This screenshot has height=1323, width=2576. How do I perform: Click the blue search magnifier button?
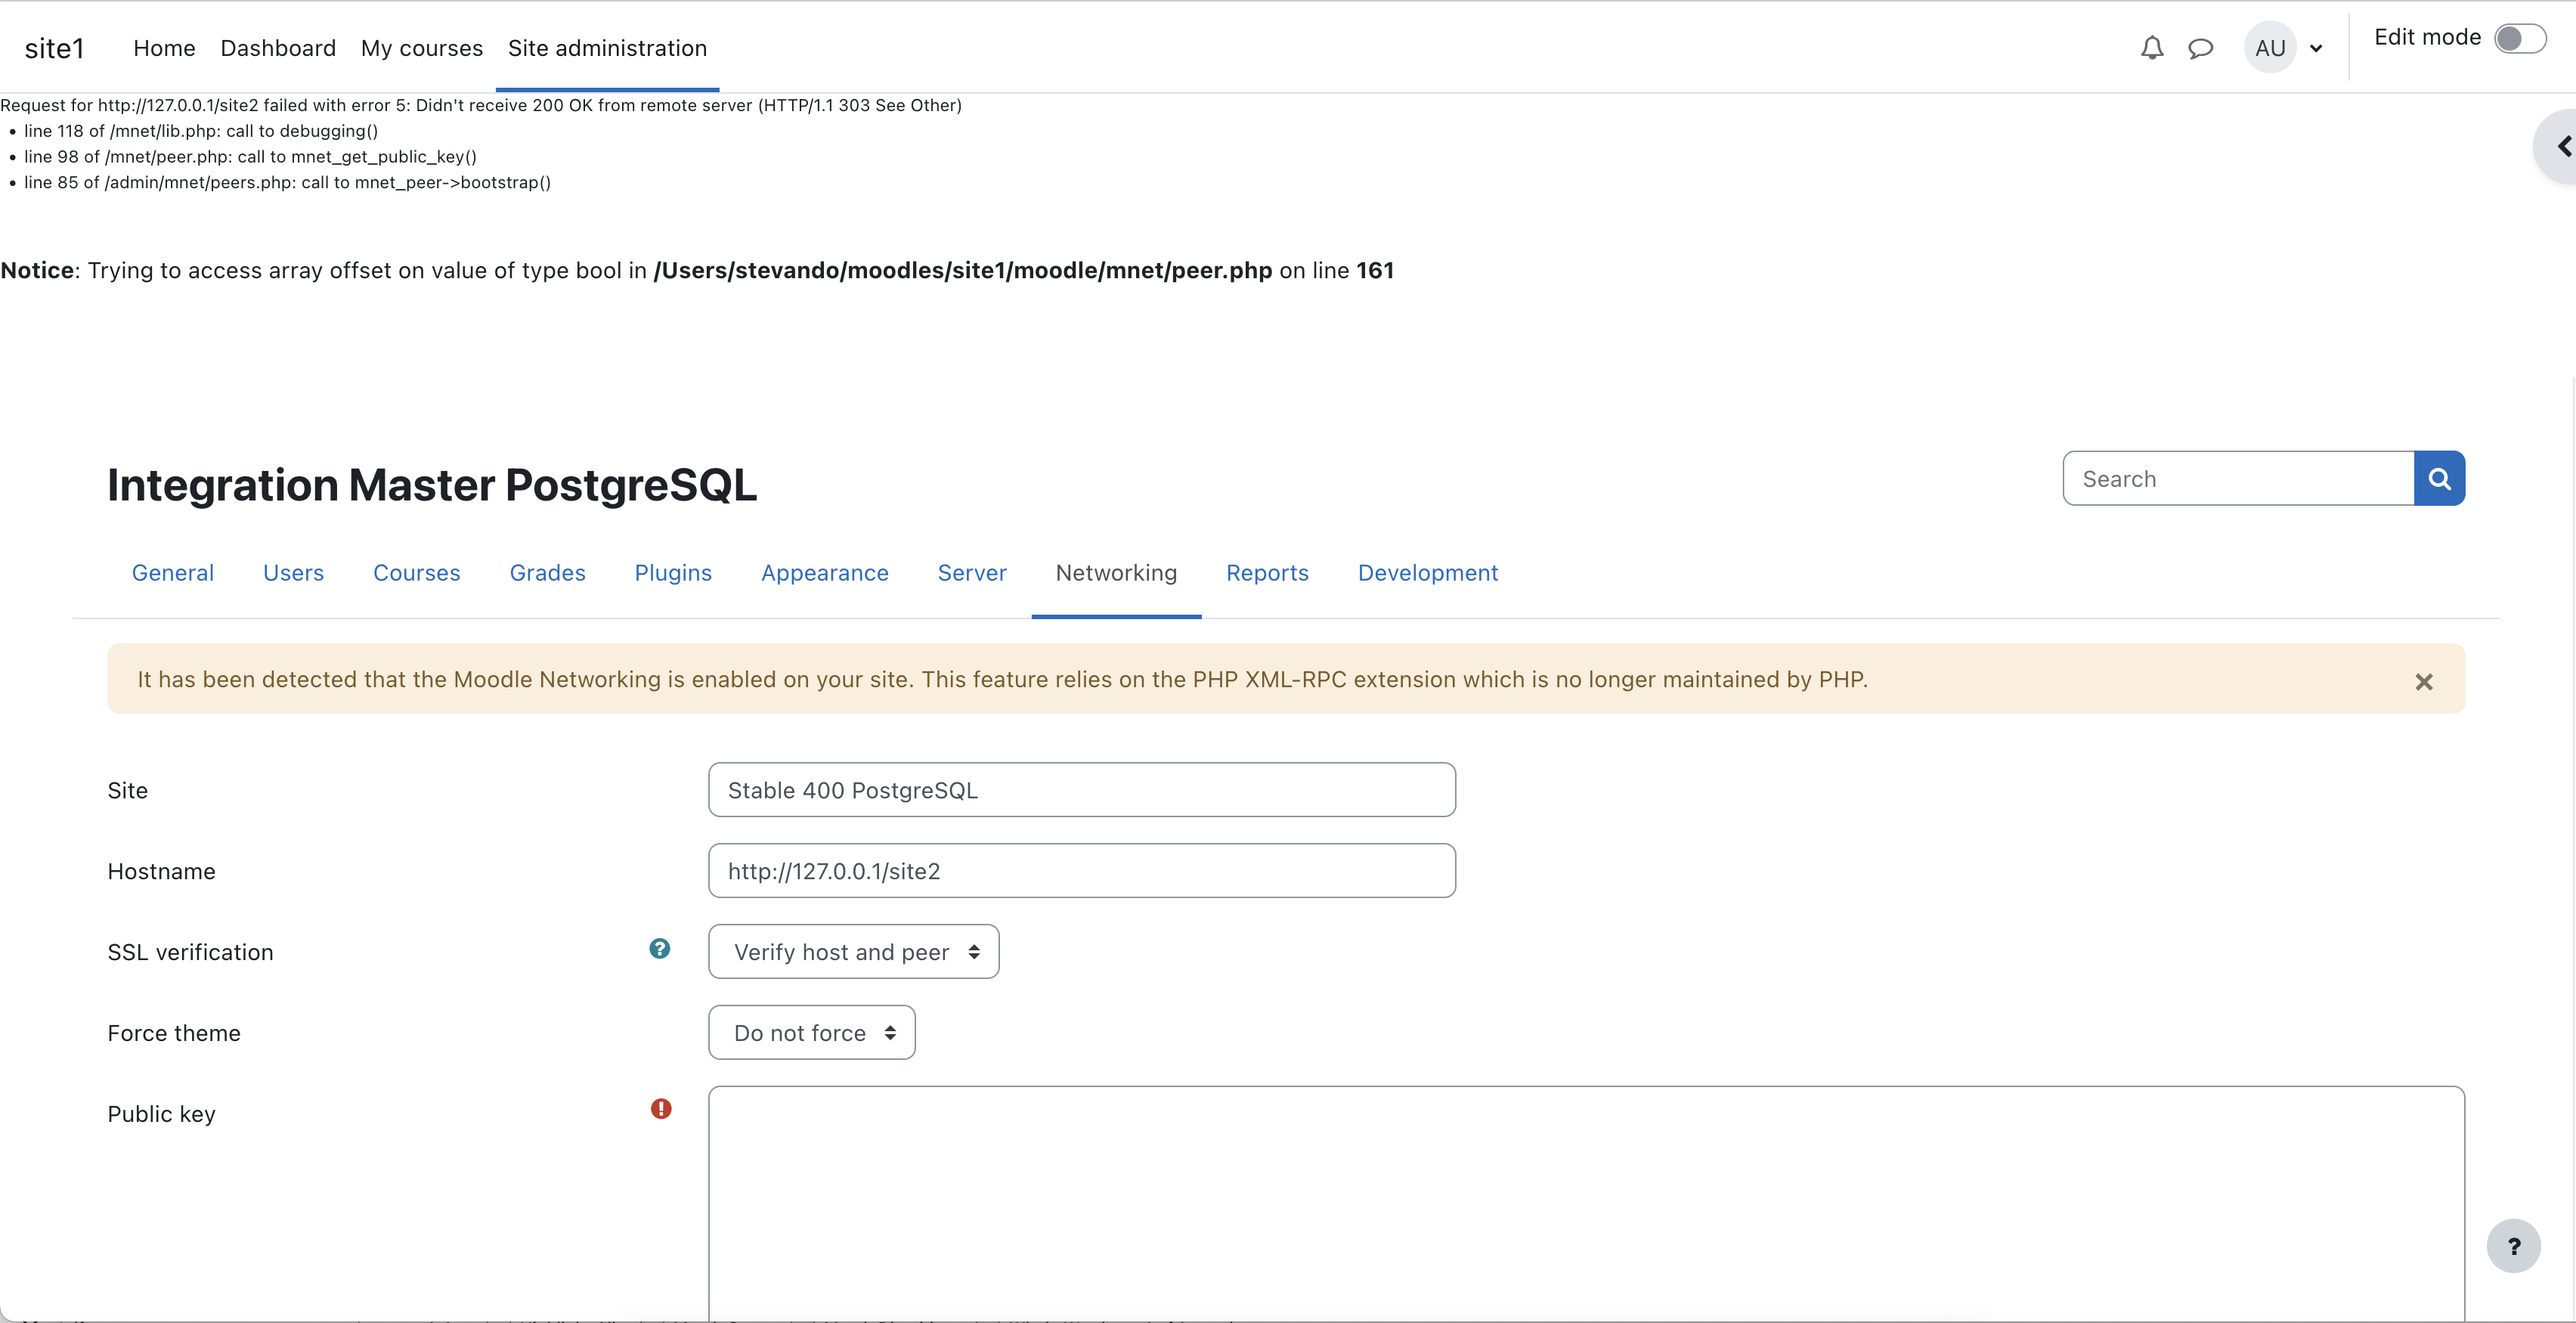[x=2439, y=479]
